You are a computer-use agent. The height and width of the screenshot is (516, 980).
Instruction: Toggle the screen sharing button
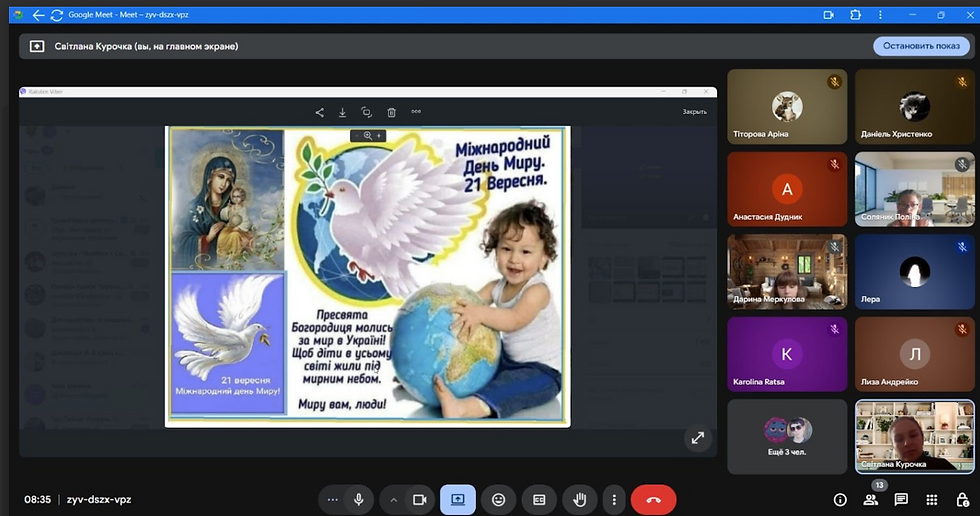pos(458,500)
